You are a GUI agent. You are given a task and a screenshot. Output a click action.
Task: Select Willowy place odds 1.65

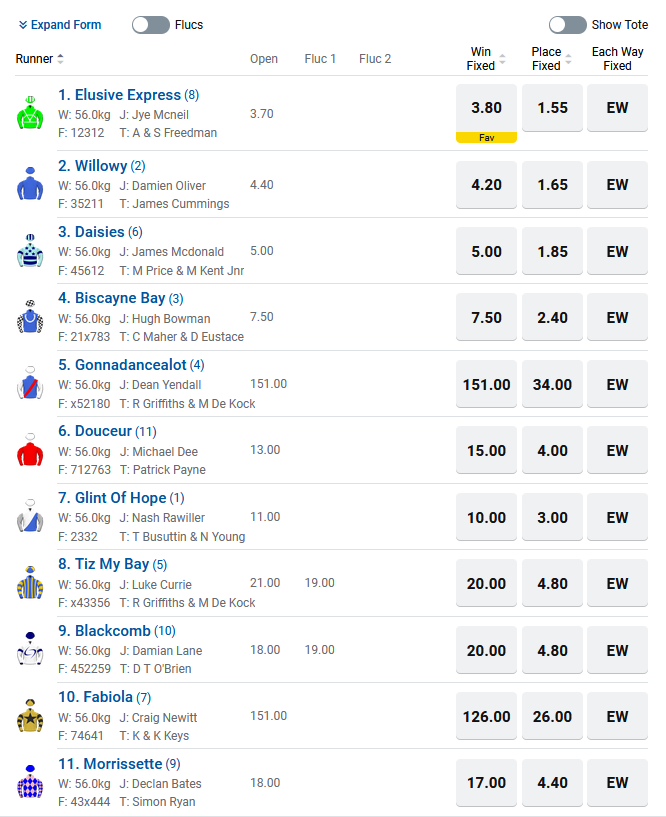(x=552, y=185)
